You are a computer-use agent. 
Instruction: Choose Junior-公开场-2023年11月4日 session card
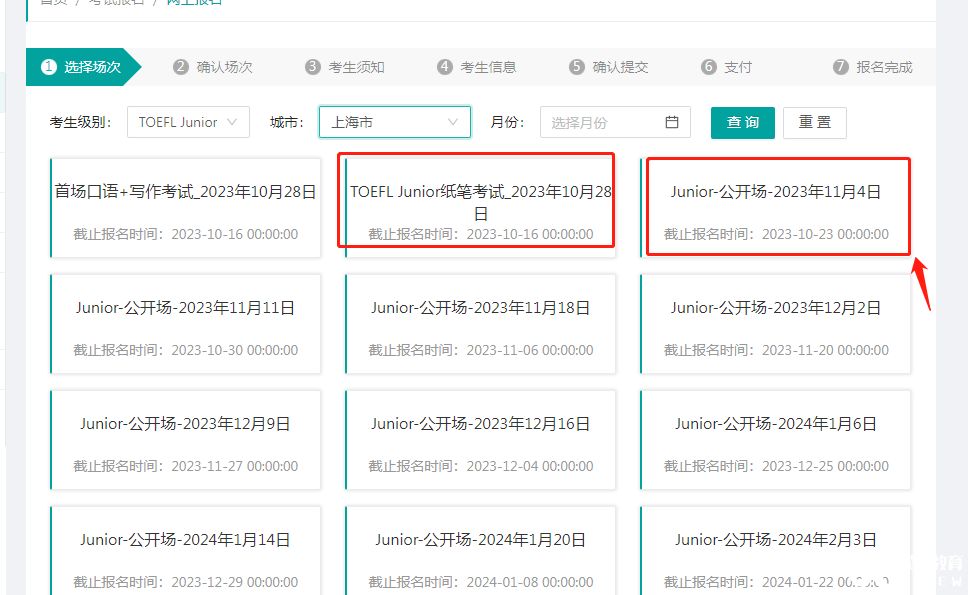pyautogui.click(x=775, y=207)
